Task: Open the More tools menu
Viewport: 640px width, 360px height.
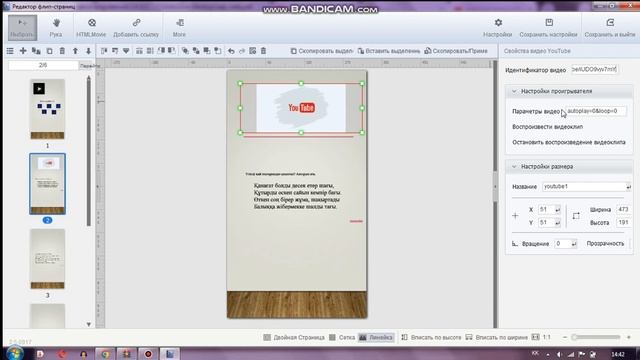Action: 179,28
